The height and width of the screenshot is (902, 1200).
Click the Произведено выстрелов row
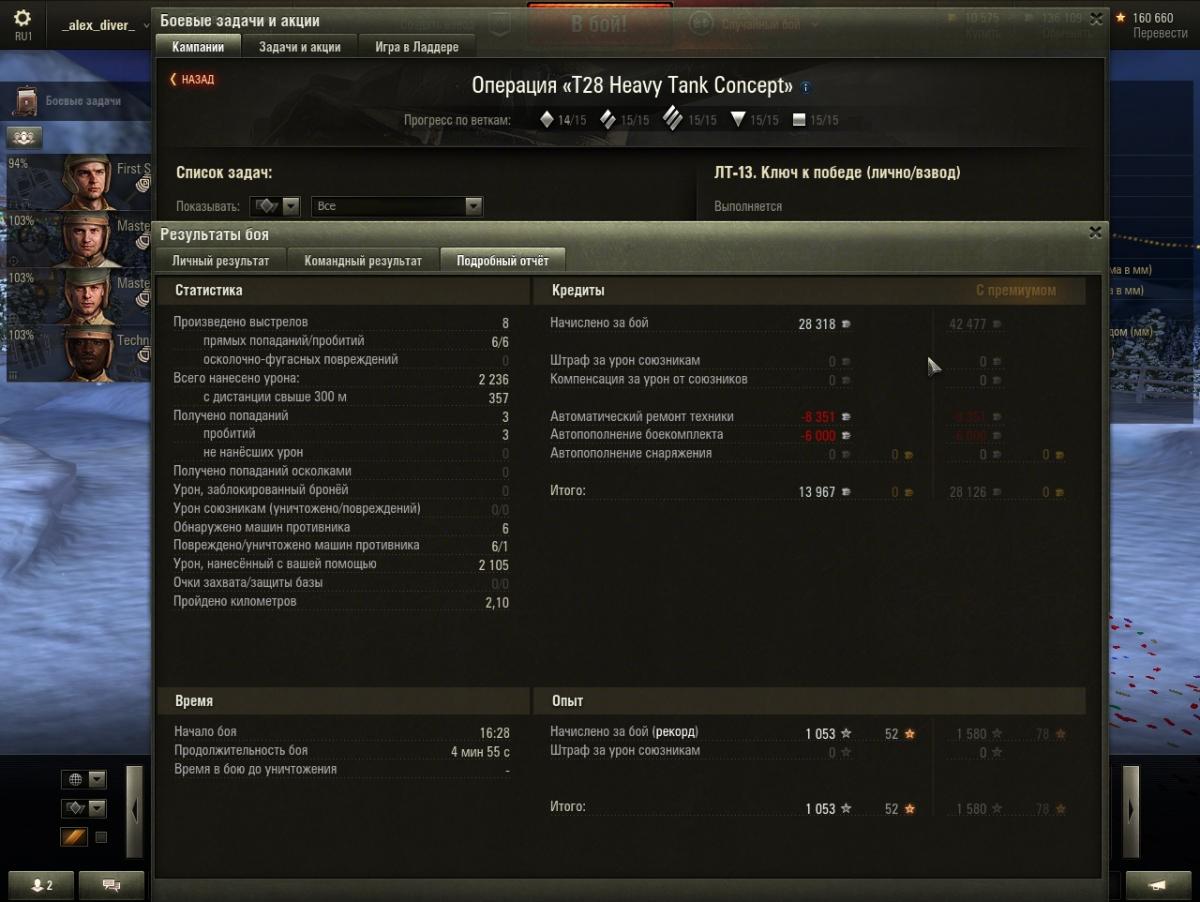tap(341, 323)
